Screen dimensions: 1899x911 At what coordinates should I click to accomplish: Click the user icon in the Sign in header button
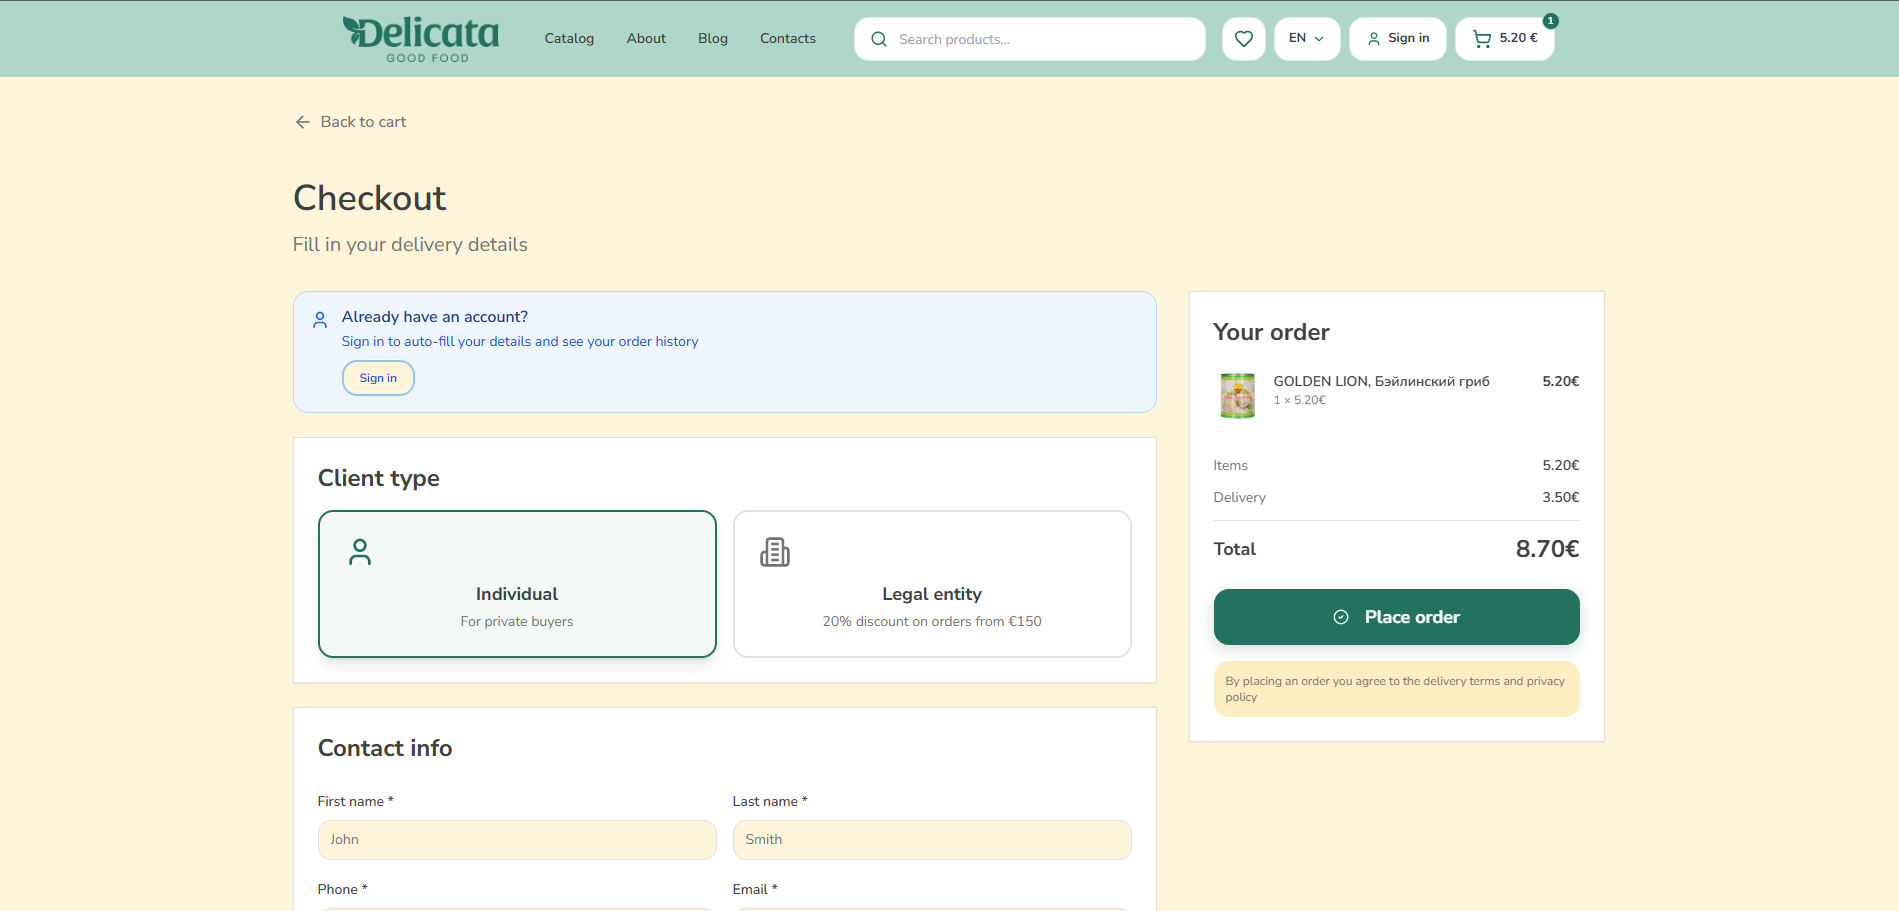click(1373, 39)
